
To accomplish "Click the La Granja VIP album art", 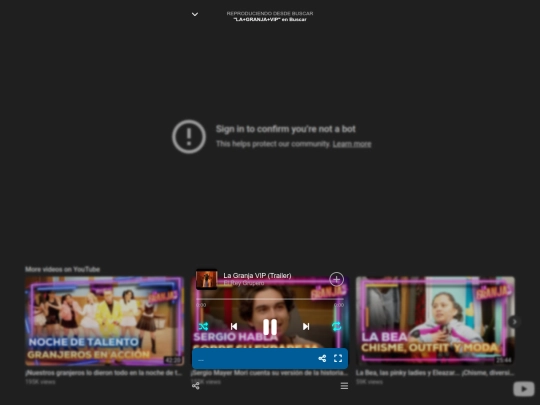I will (x=207, y=279).
